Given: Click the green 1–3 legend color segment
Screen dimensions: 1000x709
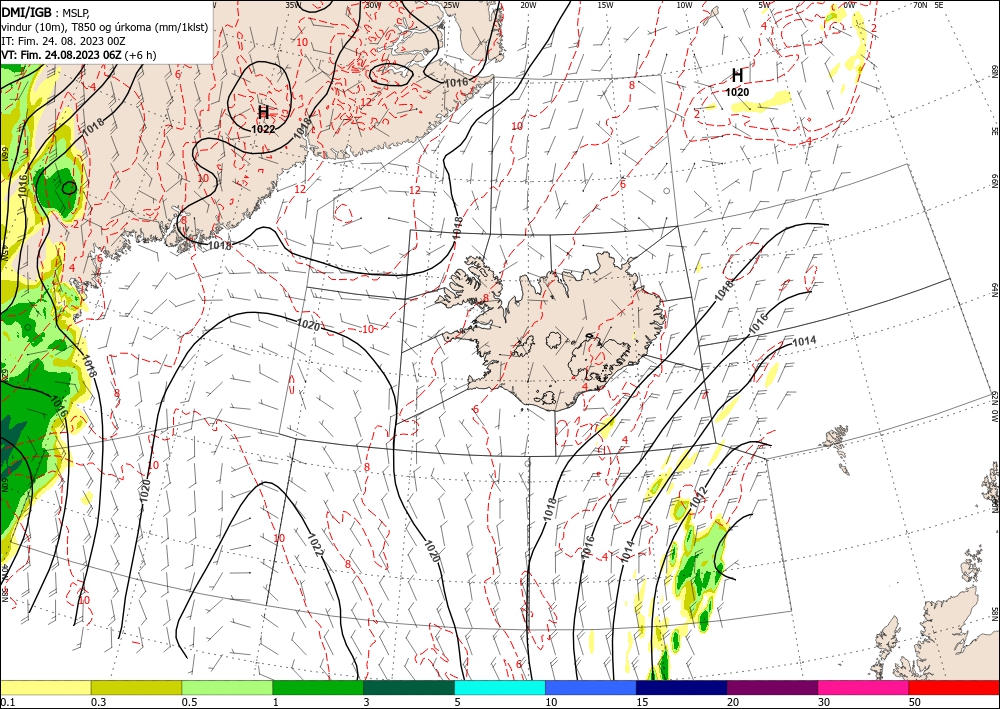Looking at the screenshot, I should click(318, 687).
